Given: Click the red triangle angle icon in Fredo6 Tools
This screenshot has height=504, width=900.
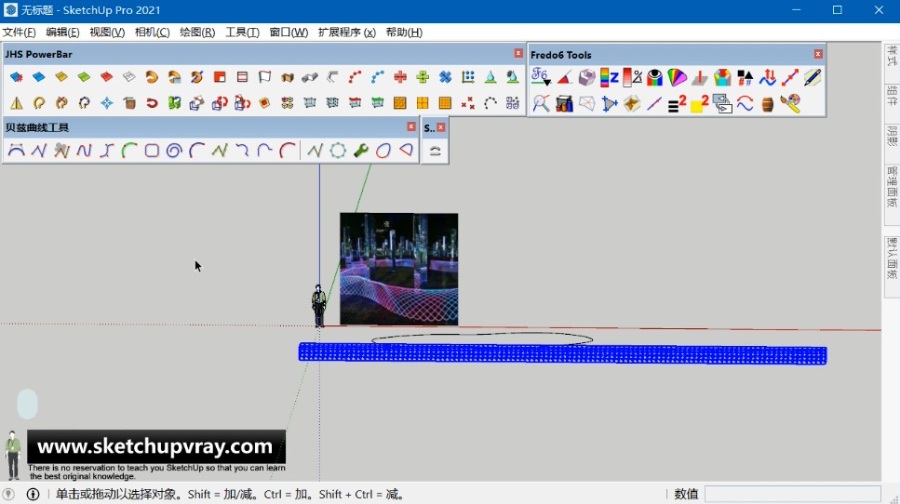Looking at the screenshot, I should (564, 77).
